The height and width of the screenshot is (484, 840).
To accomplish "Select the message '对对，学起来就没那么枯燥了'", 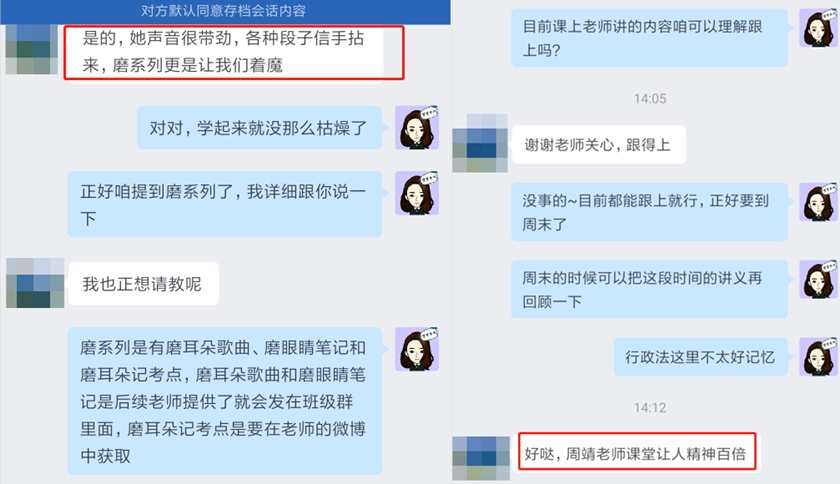I will 259,128.
